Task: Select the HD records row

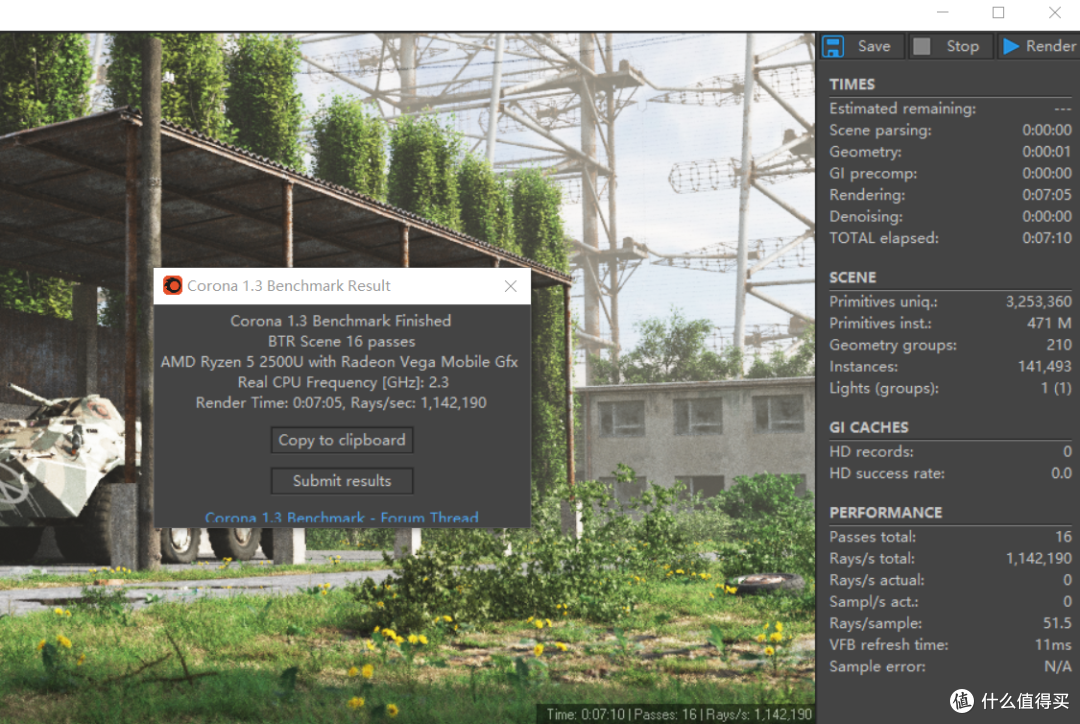Action: tap(951, 452)
